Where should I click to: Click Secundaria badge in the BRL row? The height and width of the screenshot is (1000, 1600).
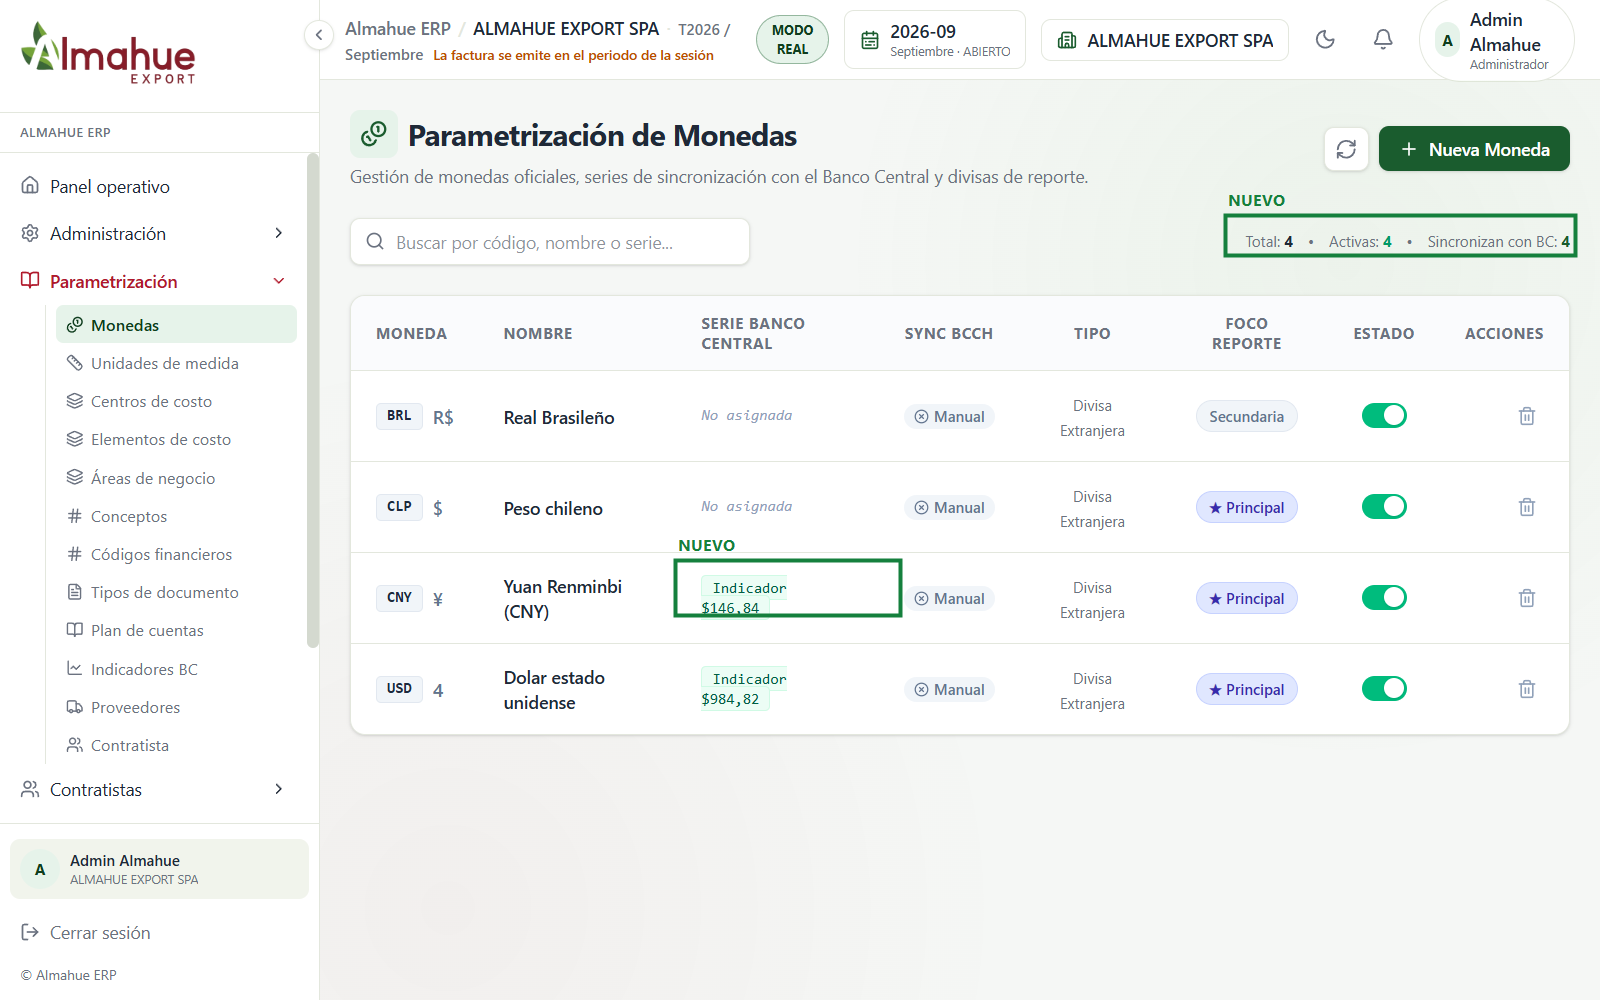pos(1247,416)
